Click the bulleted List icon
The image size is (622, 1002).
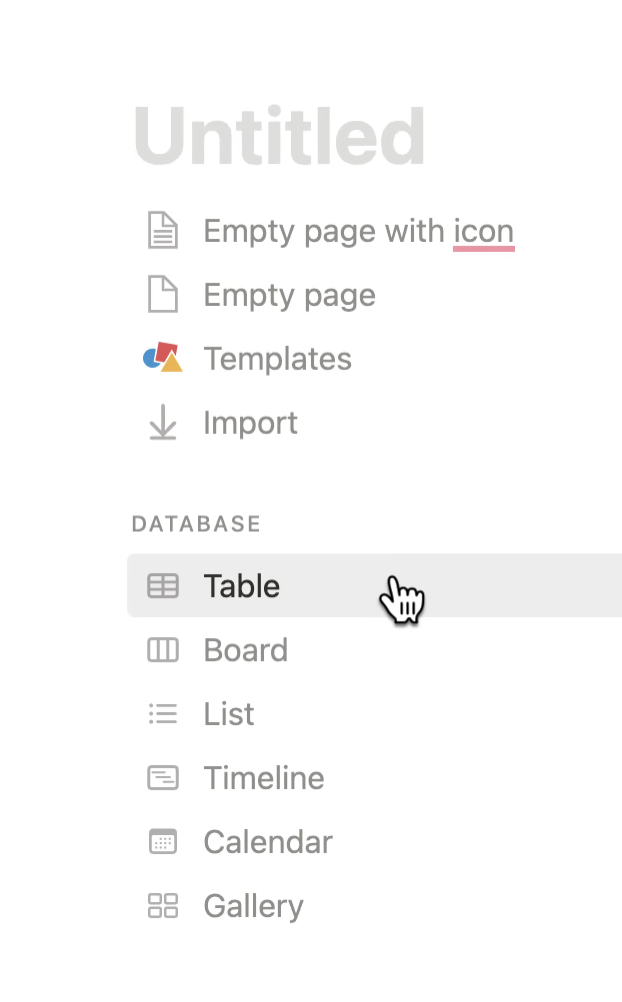tap(162, 714)
